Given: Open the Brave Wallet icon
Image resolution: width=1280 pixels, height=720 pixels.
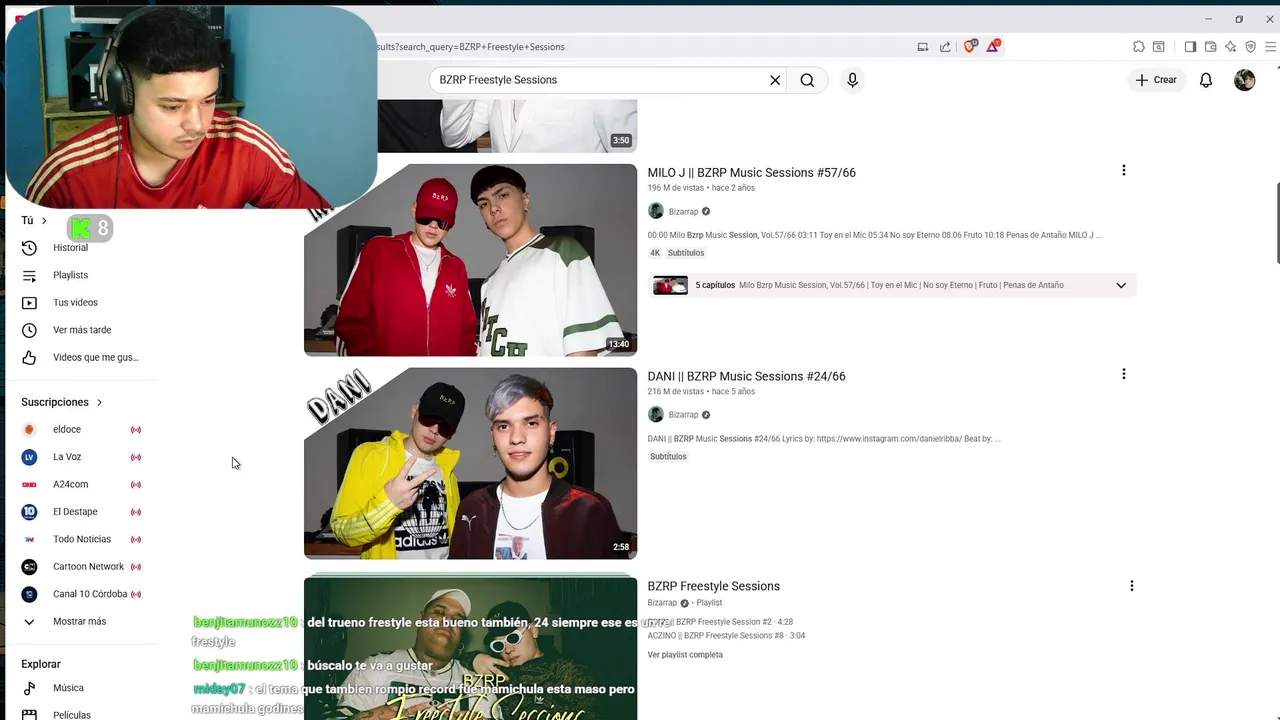Looking at the screenshot, I should [1210, 46].
